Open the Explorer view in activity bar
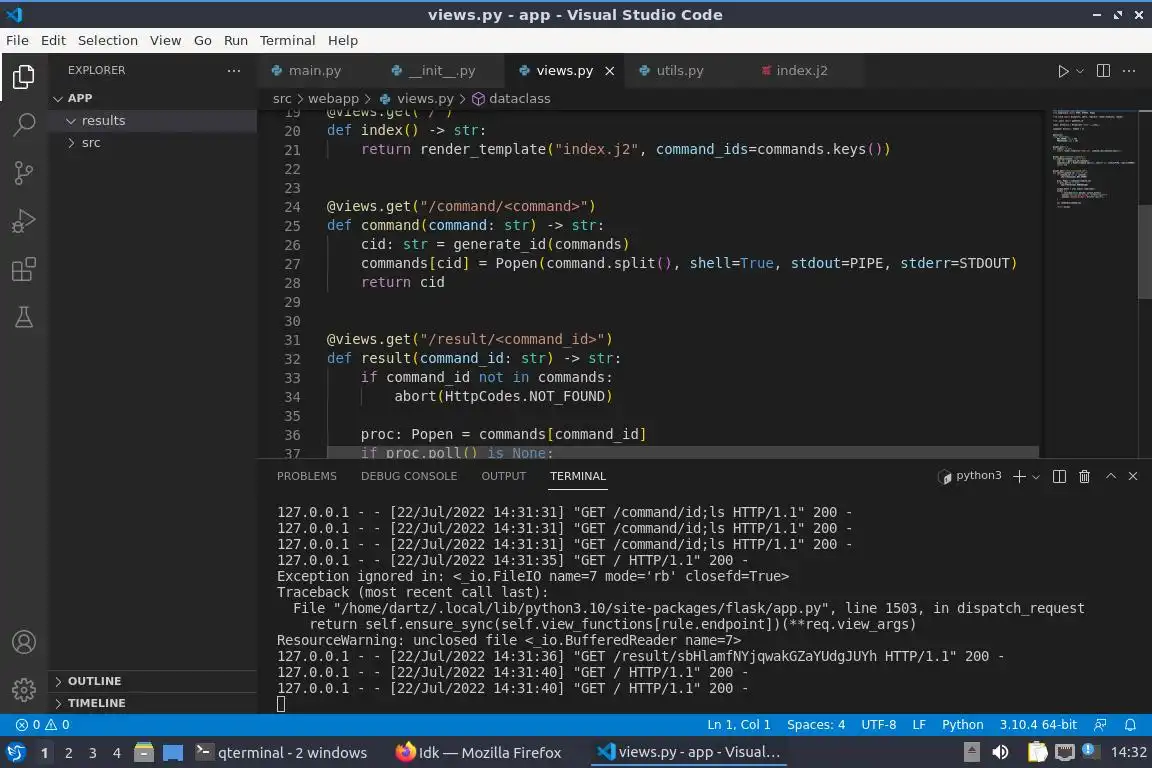Screen dimensions: 1152x768 (24, 76)
